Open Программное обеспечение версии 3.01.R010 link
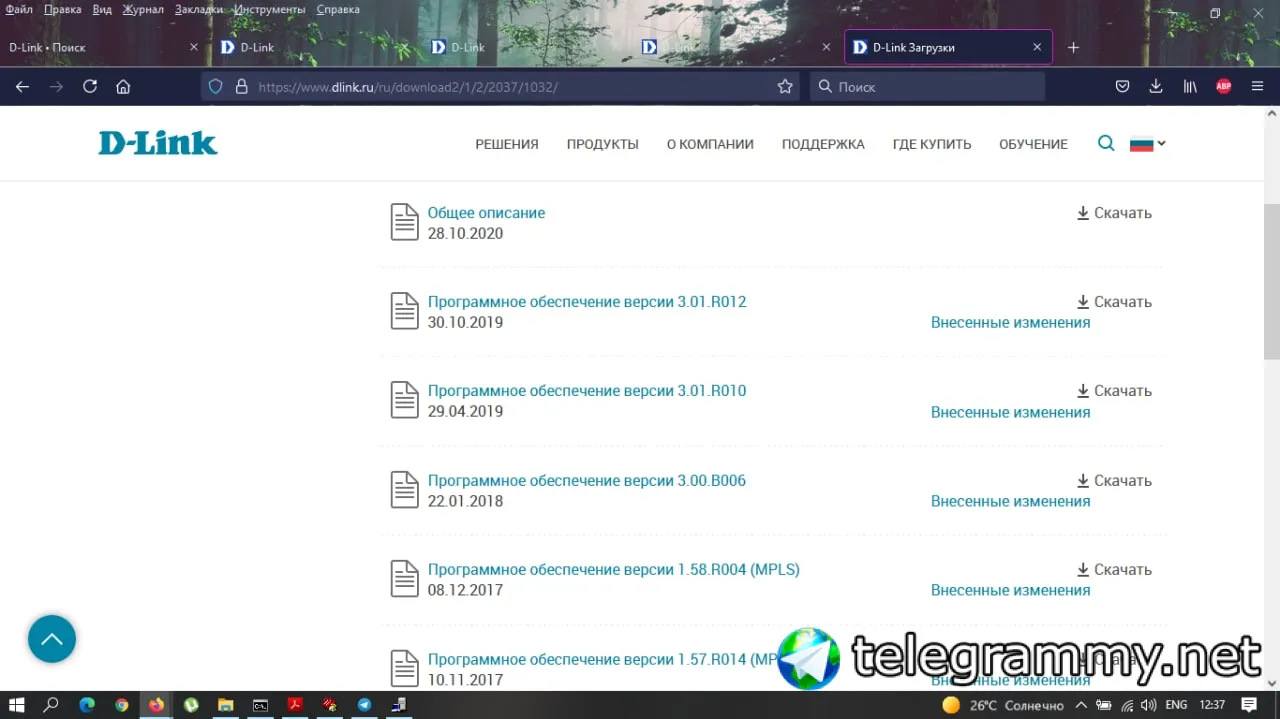 click(587, 391)
